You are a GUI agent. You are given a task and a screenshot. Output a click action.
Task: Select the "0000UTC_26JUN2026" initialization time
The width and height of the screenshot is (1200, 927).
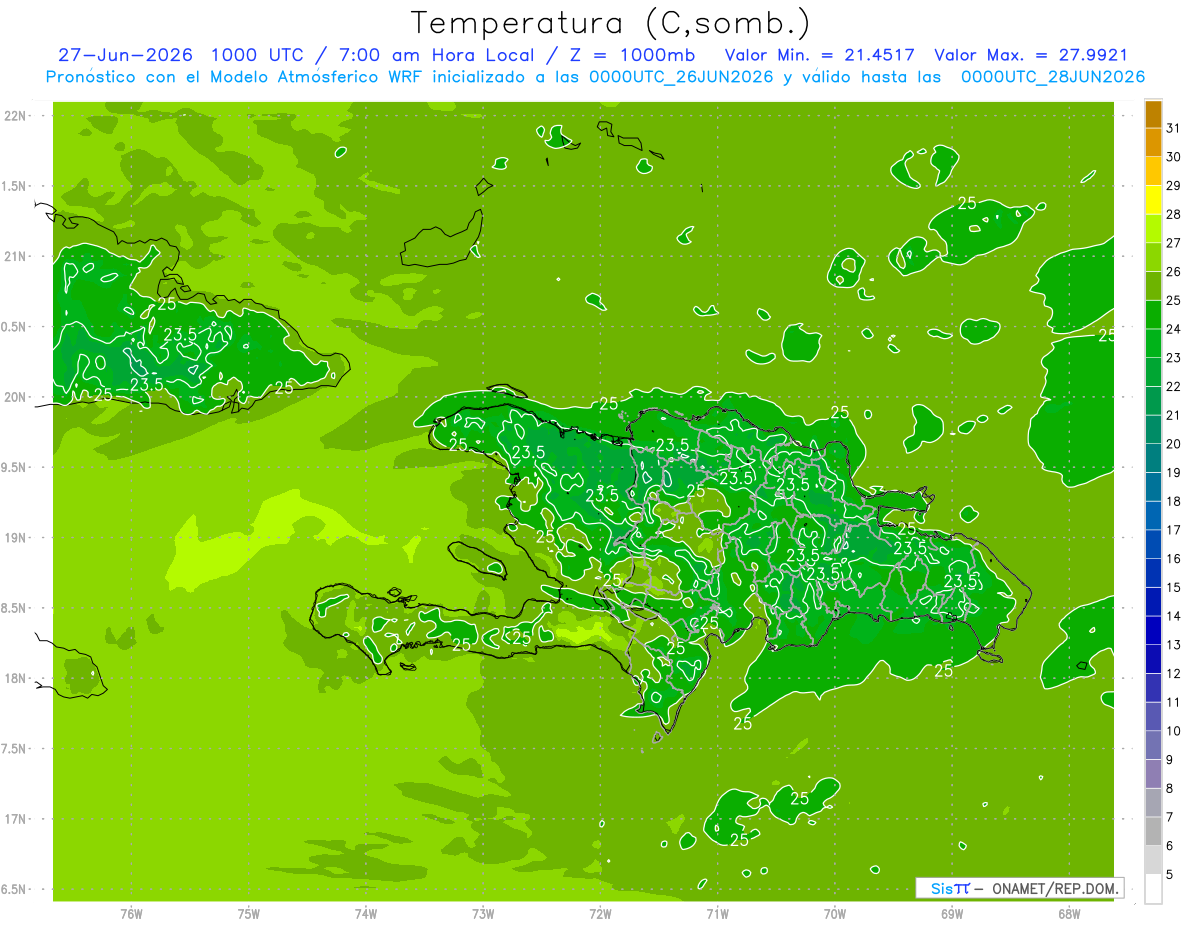tap(681, 77)
